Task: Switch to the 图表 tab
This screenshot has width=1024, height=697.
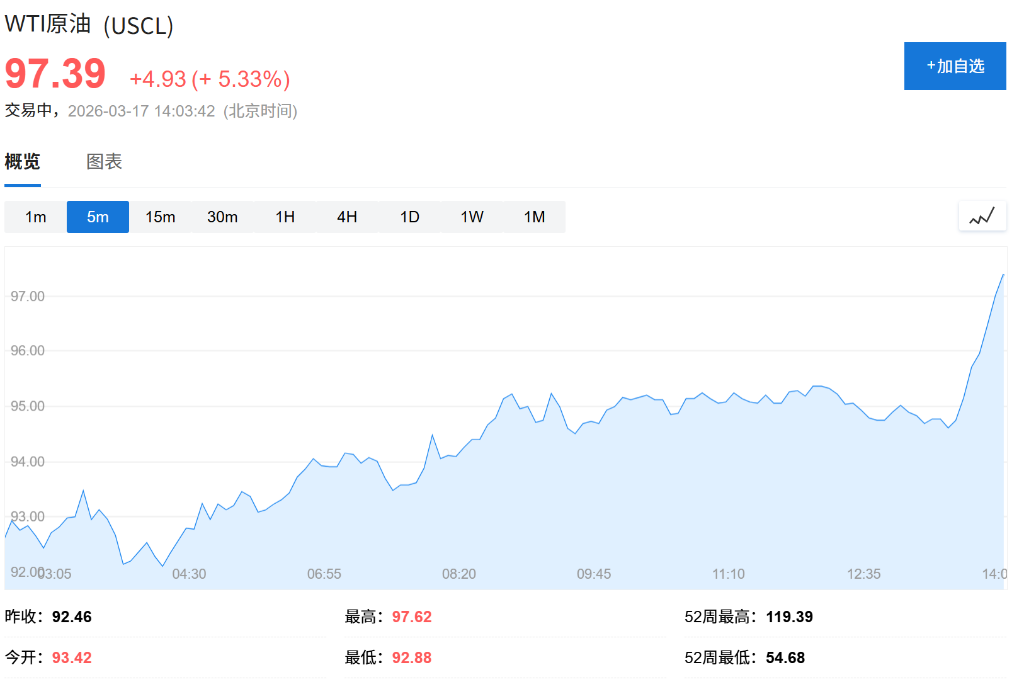Action: [x=105, y=161]
